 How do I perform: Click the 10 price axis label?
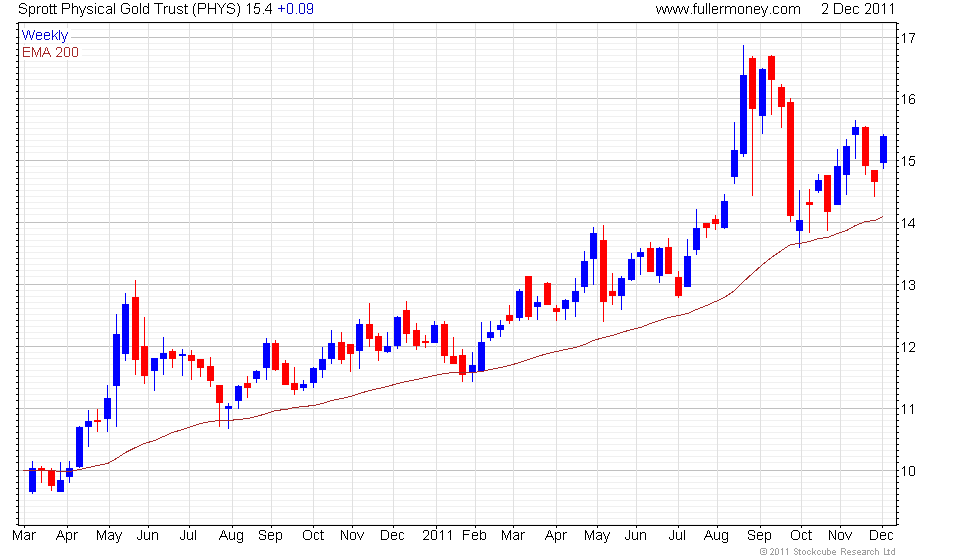pos(908,471)
